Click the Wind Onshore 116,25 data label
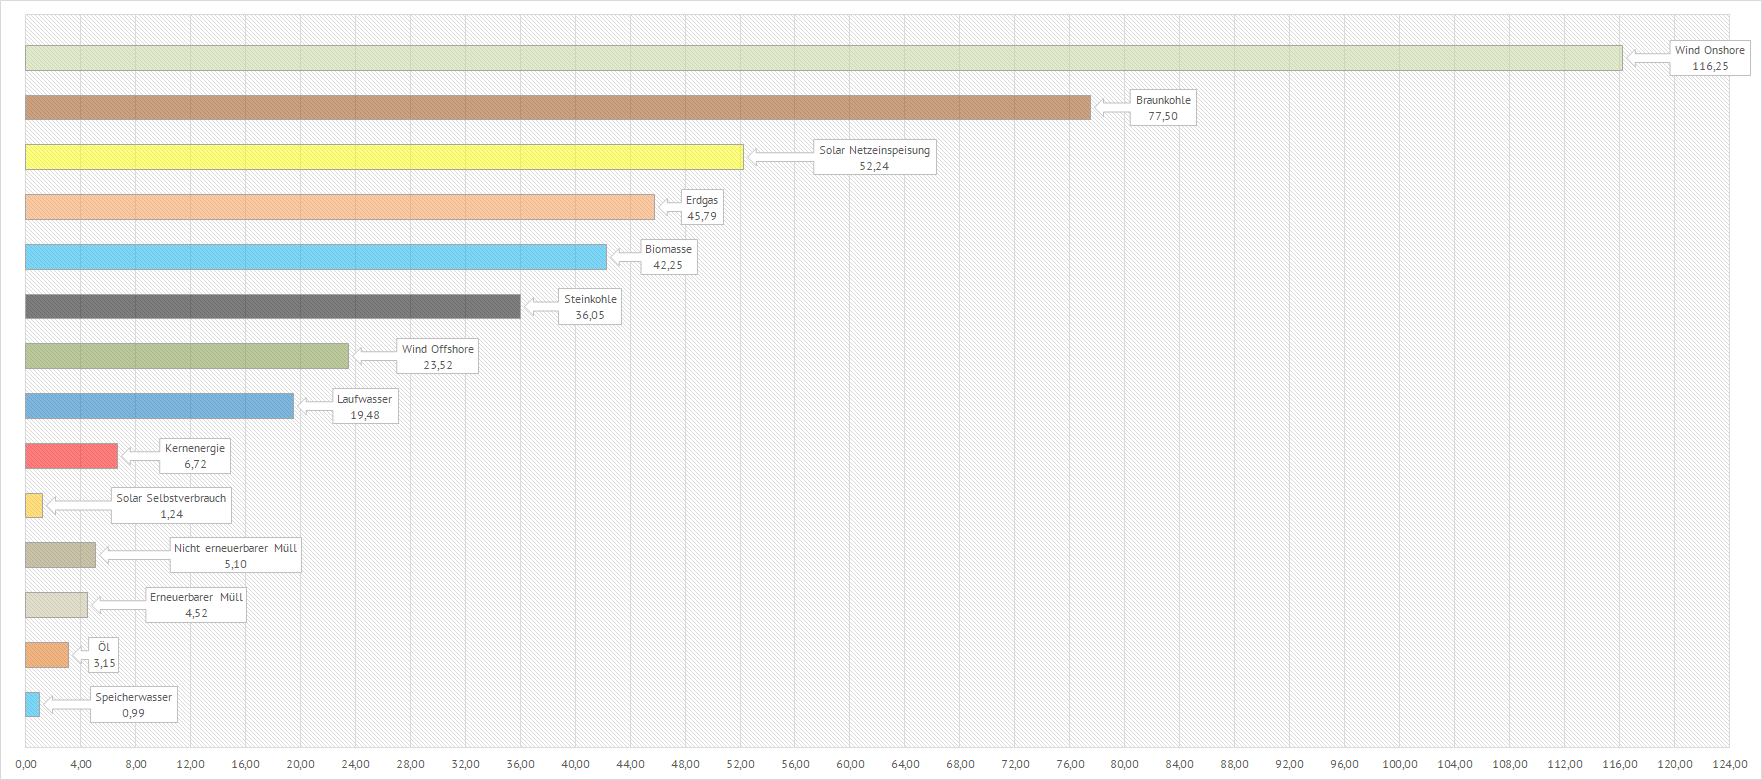Screen dimensions: 1762x780 1709,58
